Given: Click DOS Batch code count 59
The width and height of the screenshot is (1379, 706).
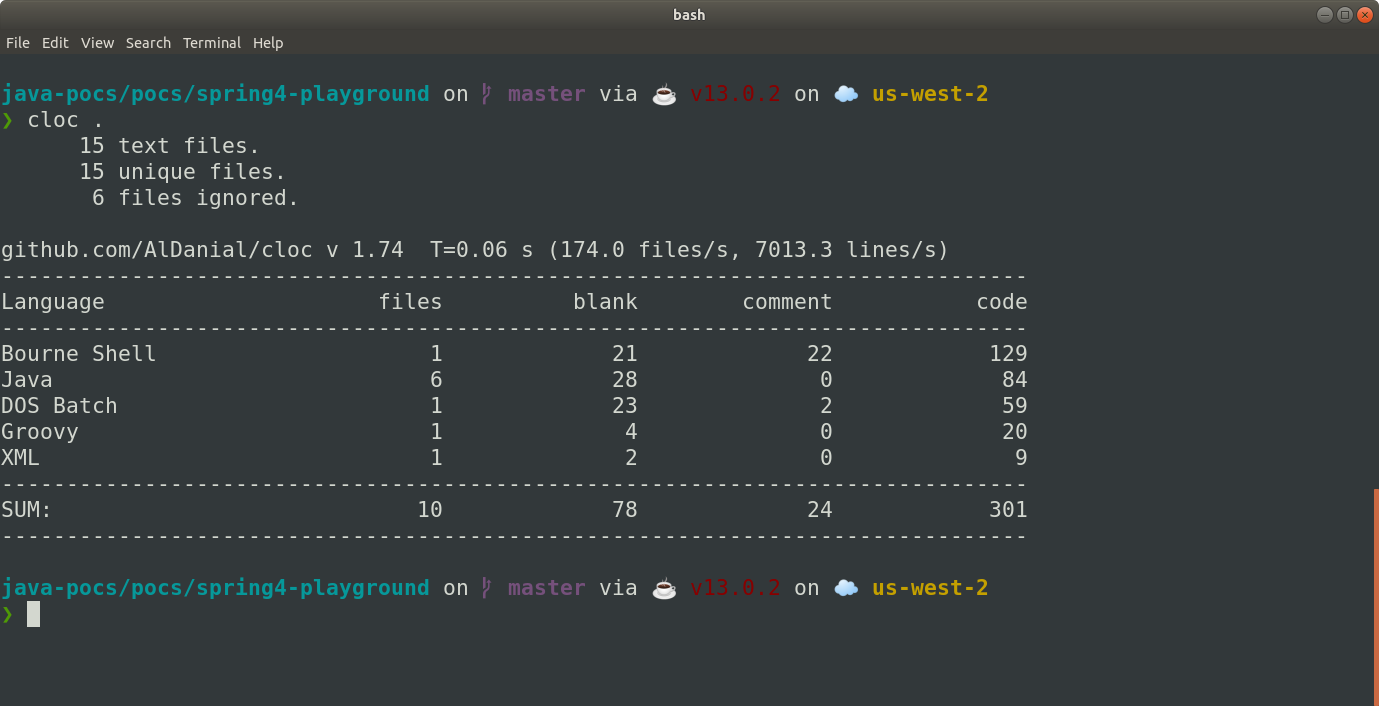Looking at the screenshot, I should pyautogui.click(x=1015, y=406).
